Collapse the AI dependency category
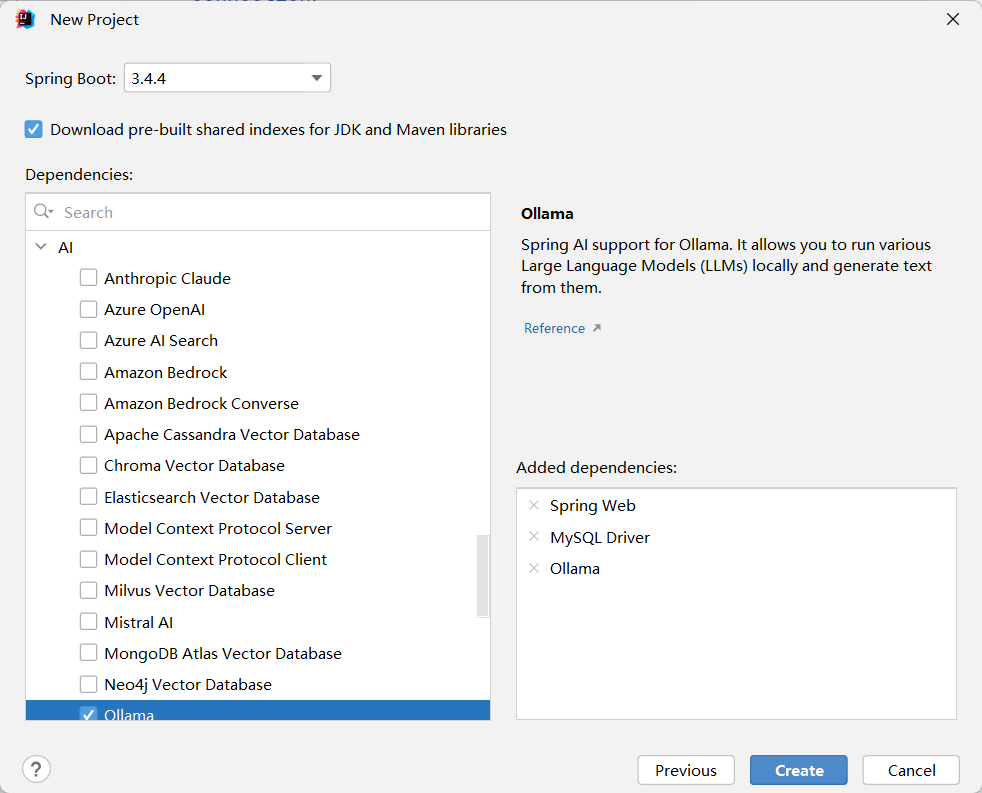Image resolution: width=982 pixels, height=793 pixels. (x=41, y=247)
